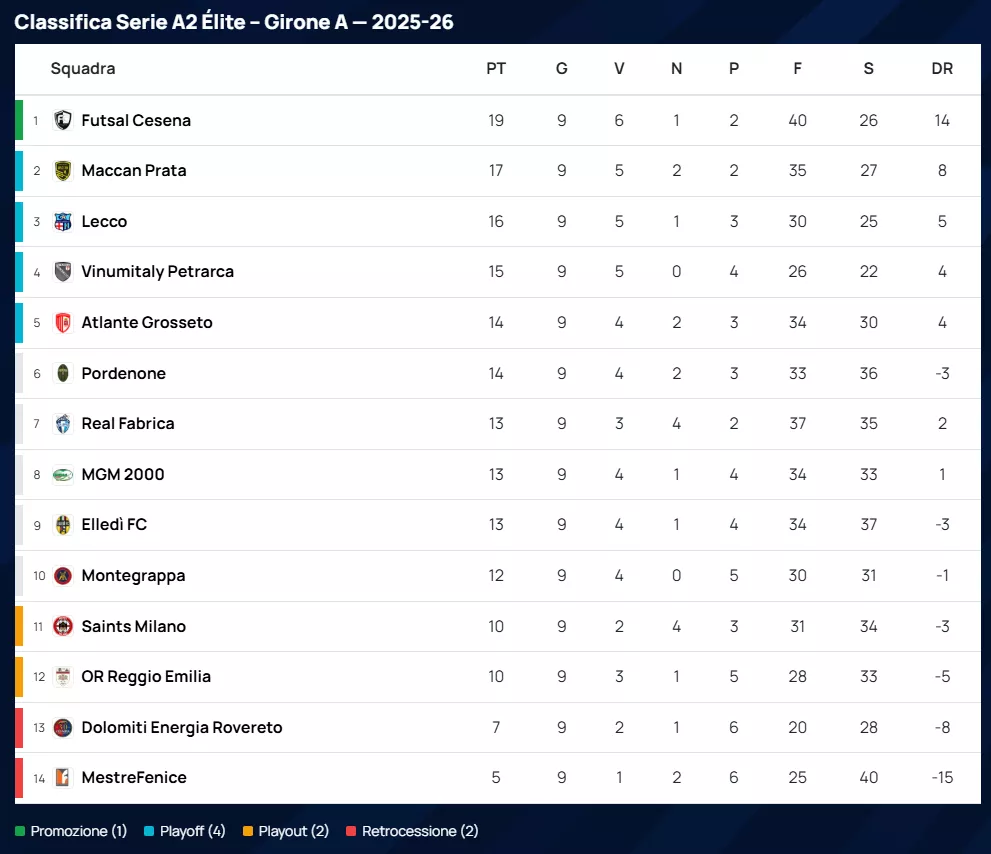Image resolution: width=991 pixels, height=854 pixels.
Task: Click the PT points column header
Action: [x=496, y=69]
